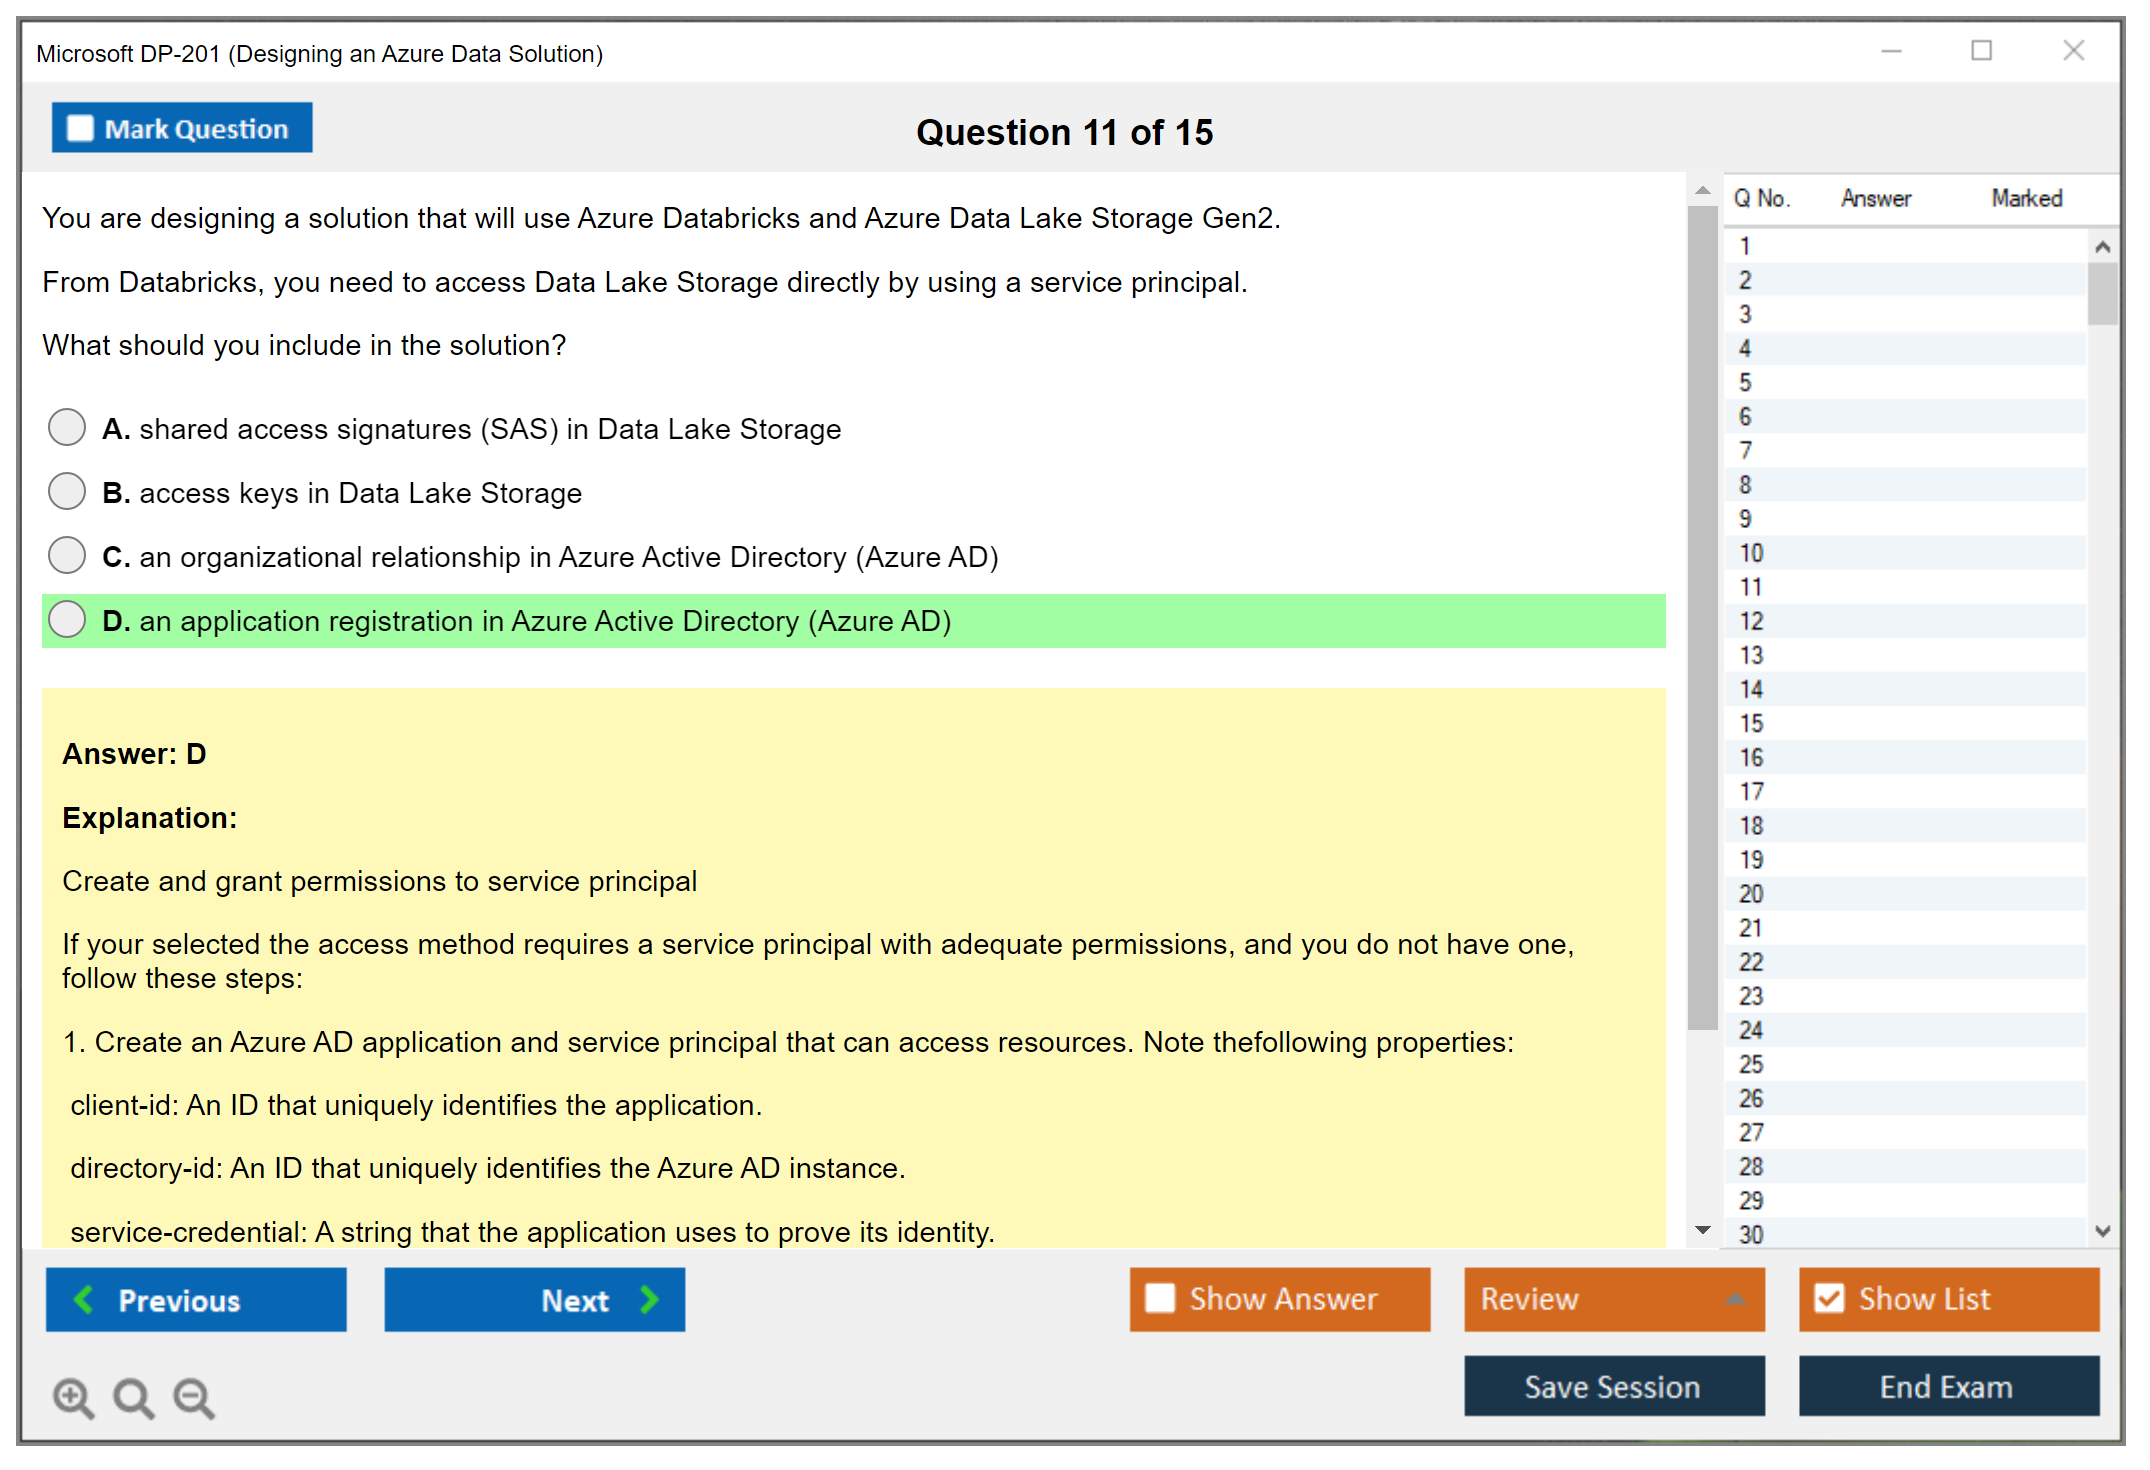Viewport: 2150px width, 1470px height.
Task: Toggle the Show Answer checkbox
Action: point(1160,1298)
